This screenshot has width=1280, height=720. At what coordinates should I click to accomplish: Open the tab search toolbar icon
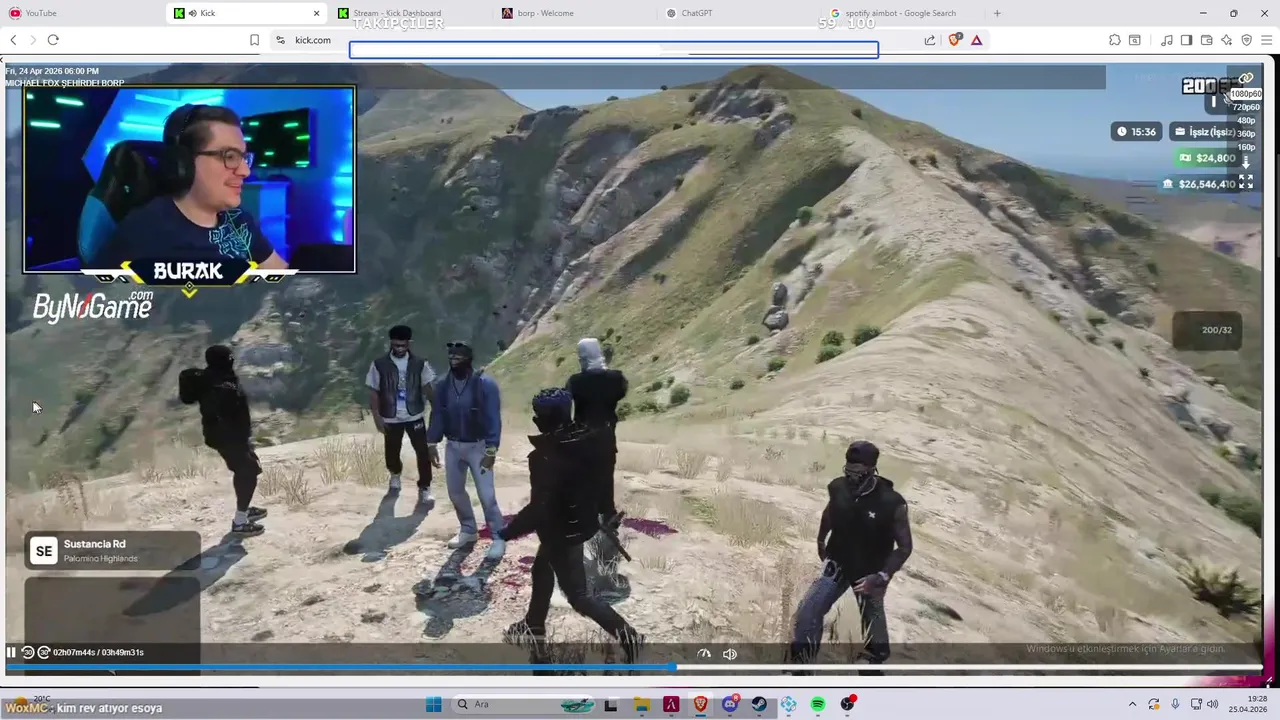tap(1135, 40)
